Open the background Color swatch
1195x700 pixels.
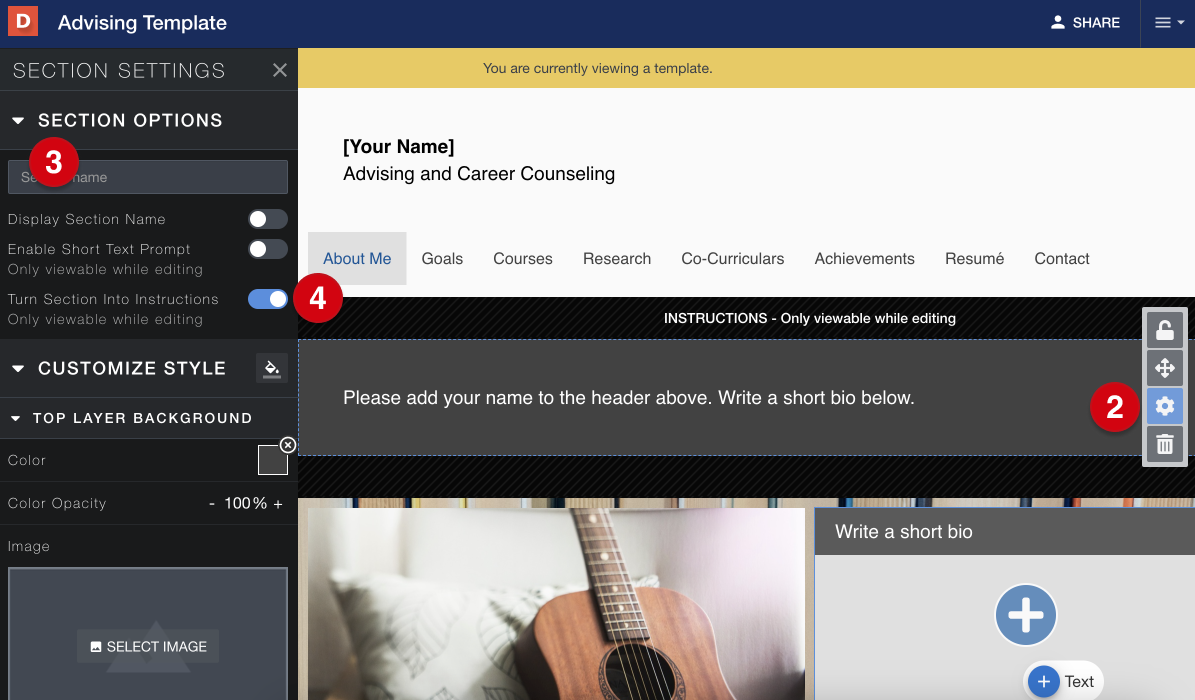click(272, 461)
